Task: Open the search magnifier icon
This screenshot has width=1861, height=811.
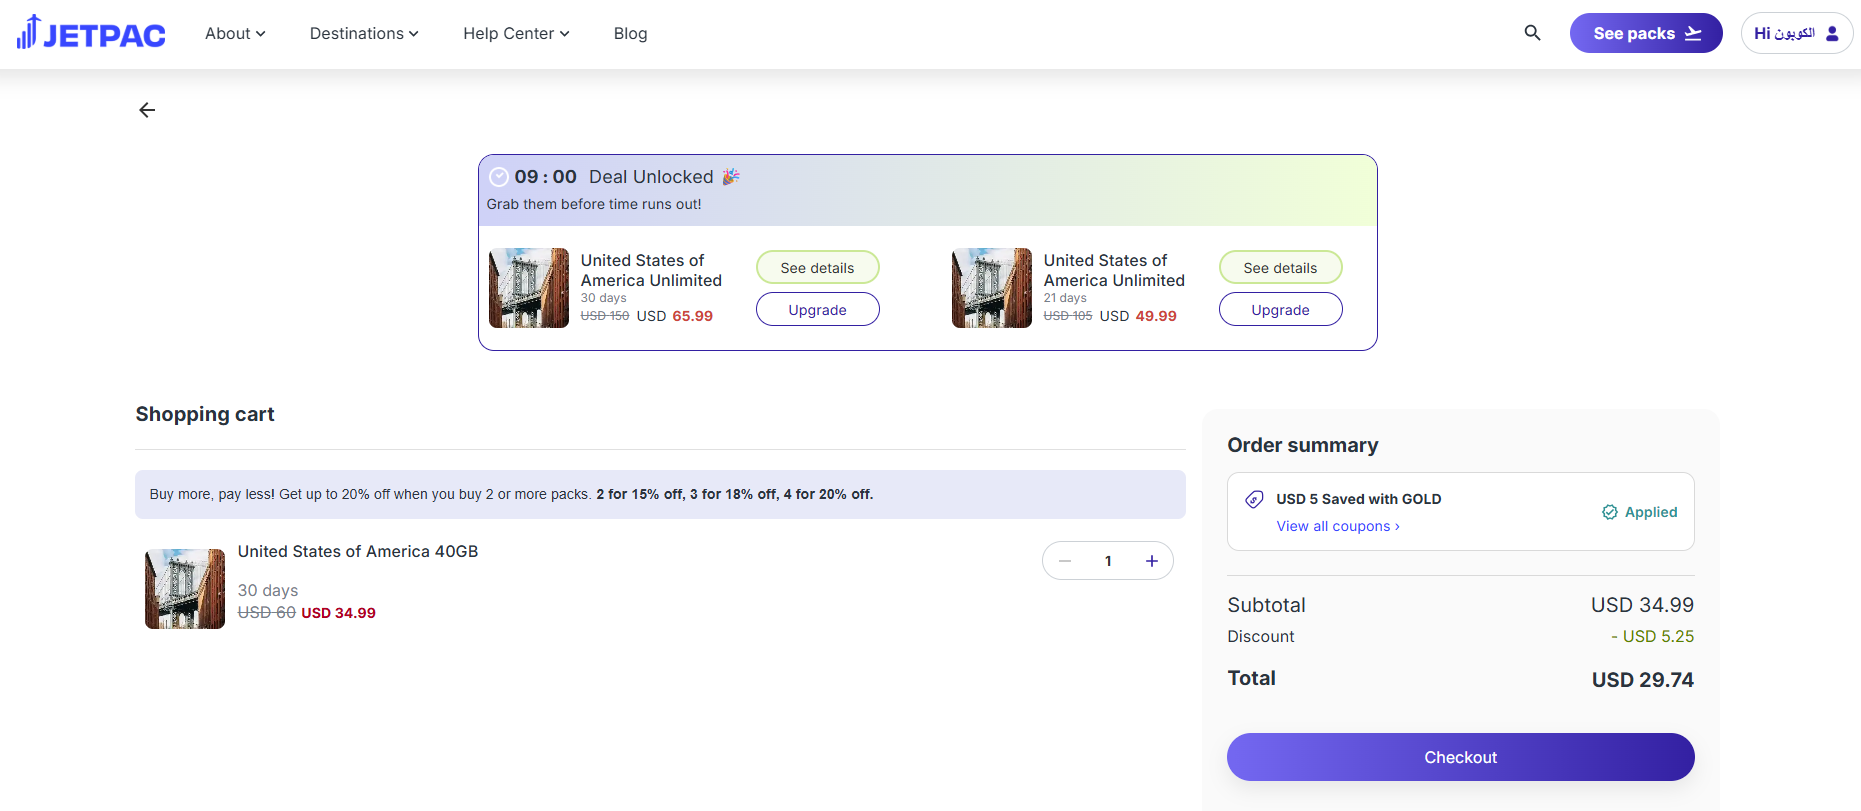Action: (1532, 33)
